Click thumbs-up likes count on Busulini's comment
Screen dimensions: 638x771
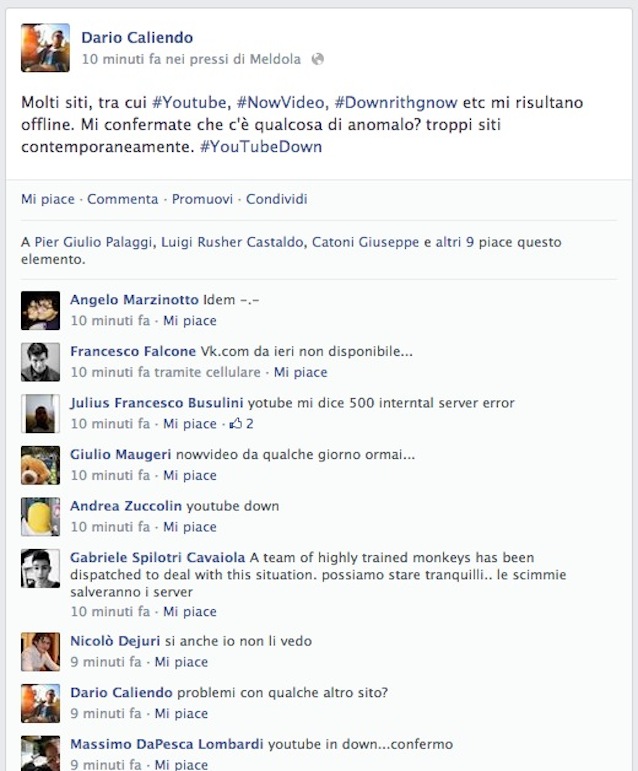[x=241, y=423]
